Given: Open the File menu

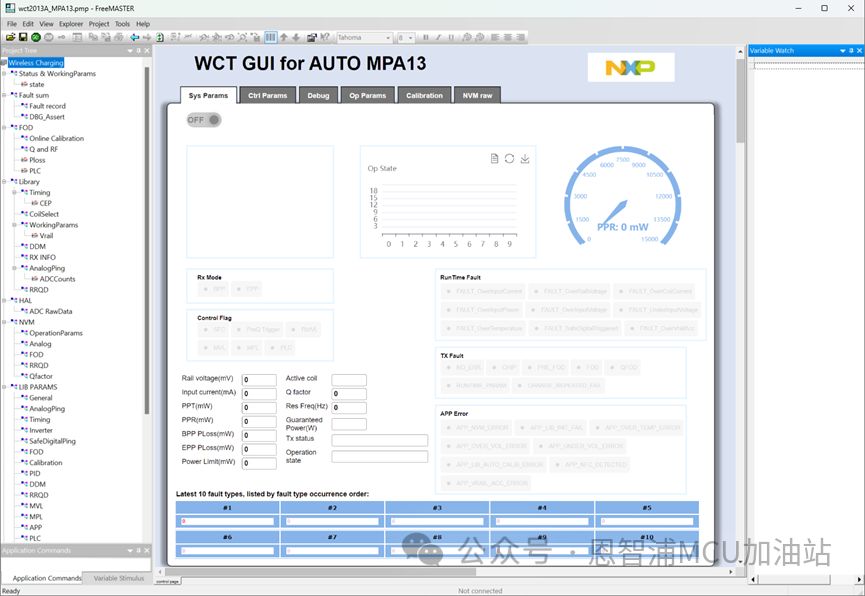Looking at the screenshot, I should 12,24.
